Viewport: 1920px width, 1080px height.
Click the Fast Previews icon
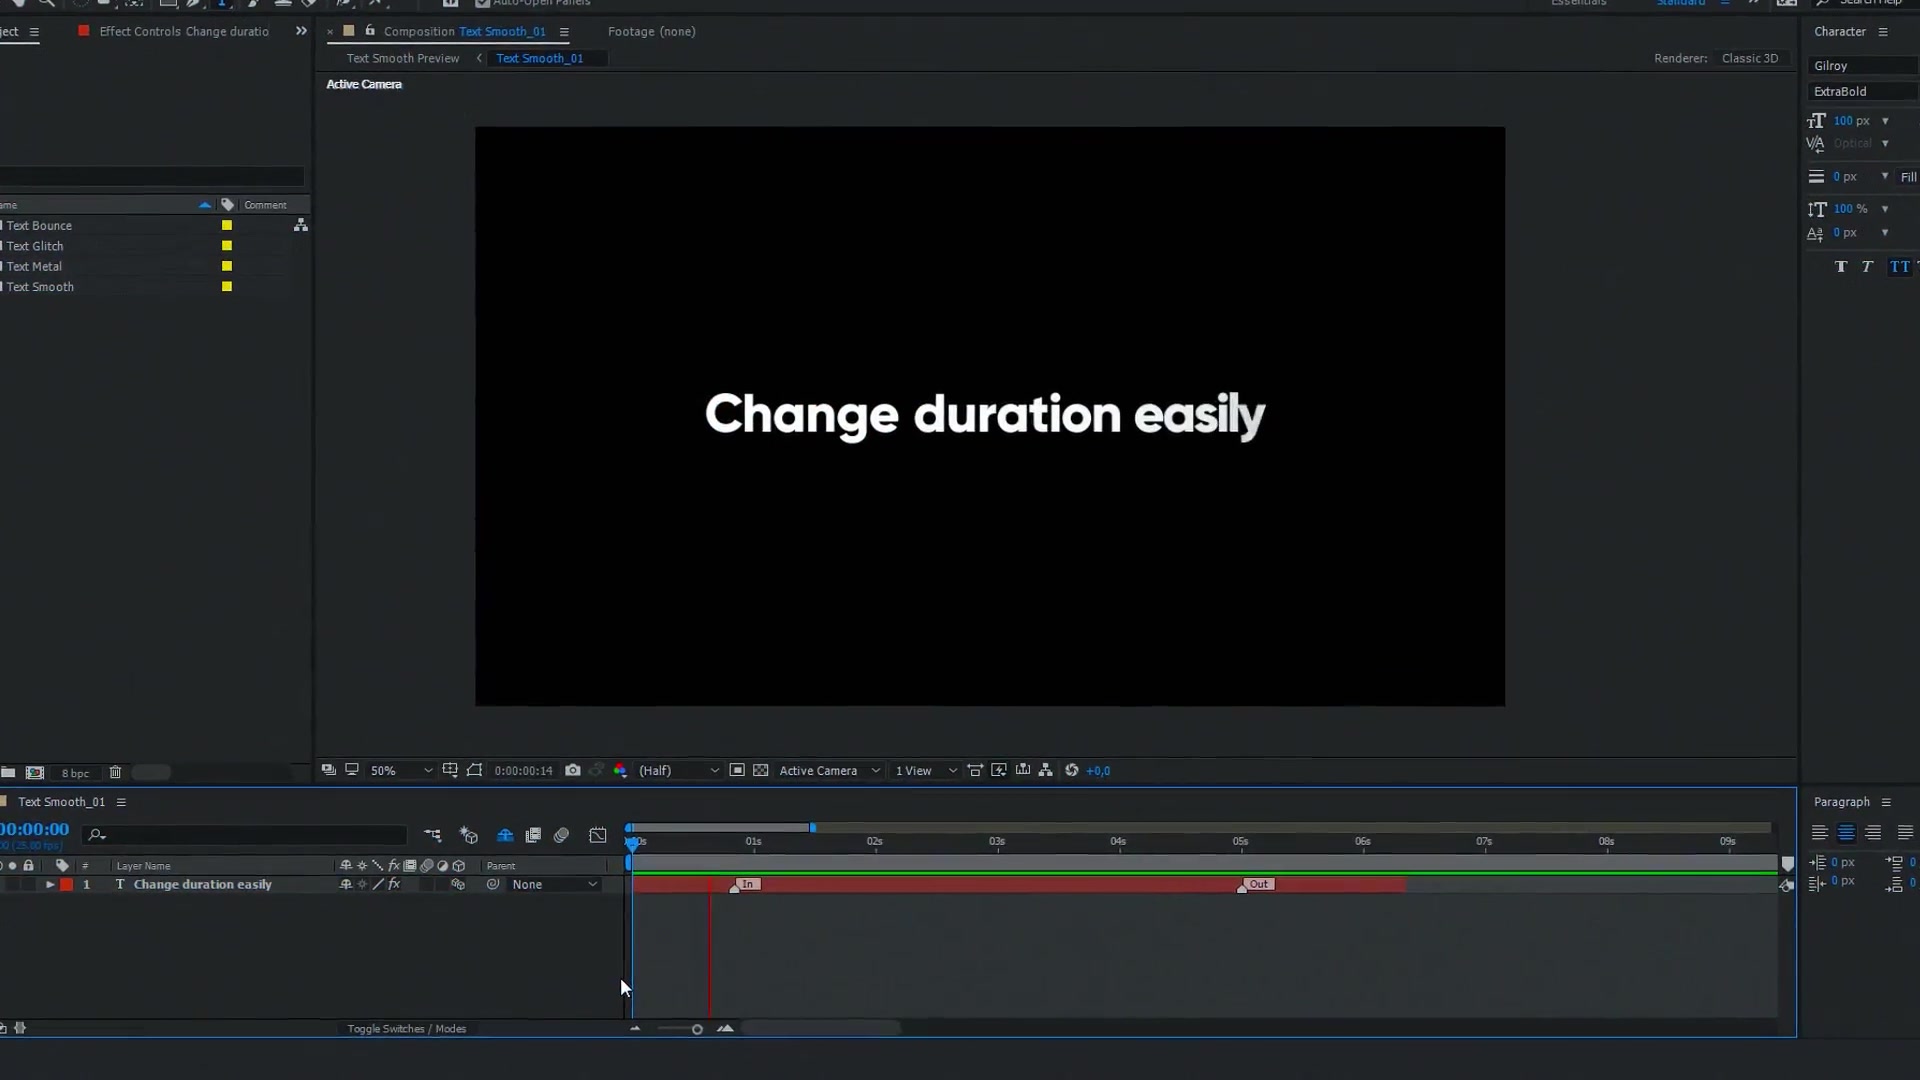(x=999, y=770)
